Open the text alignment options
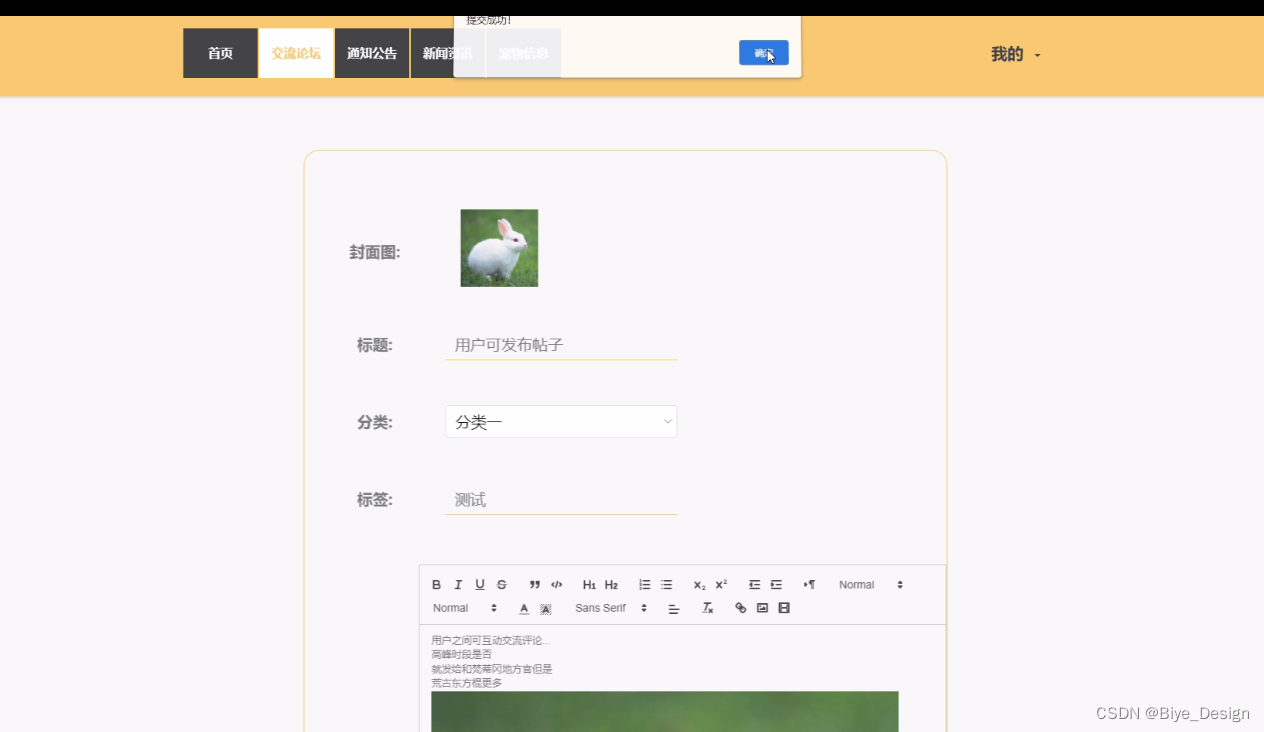 (x=674, y=608)
